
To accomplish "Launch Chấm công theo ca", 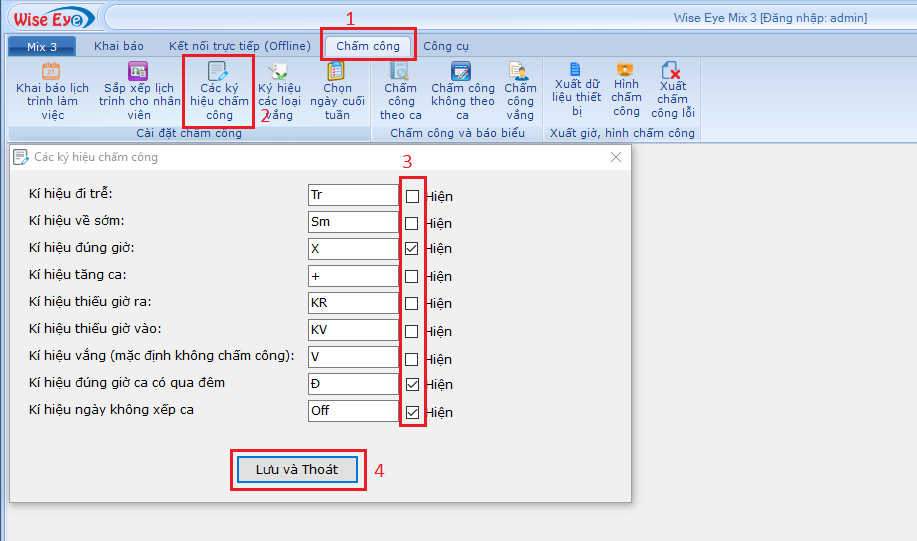I will point(400,90).
